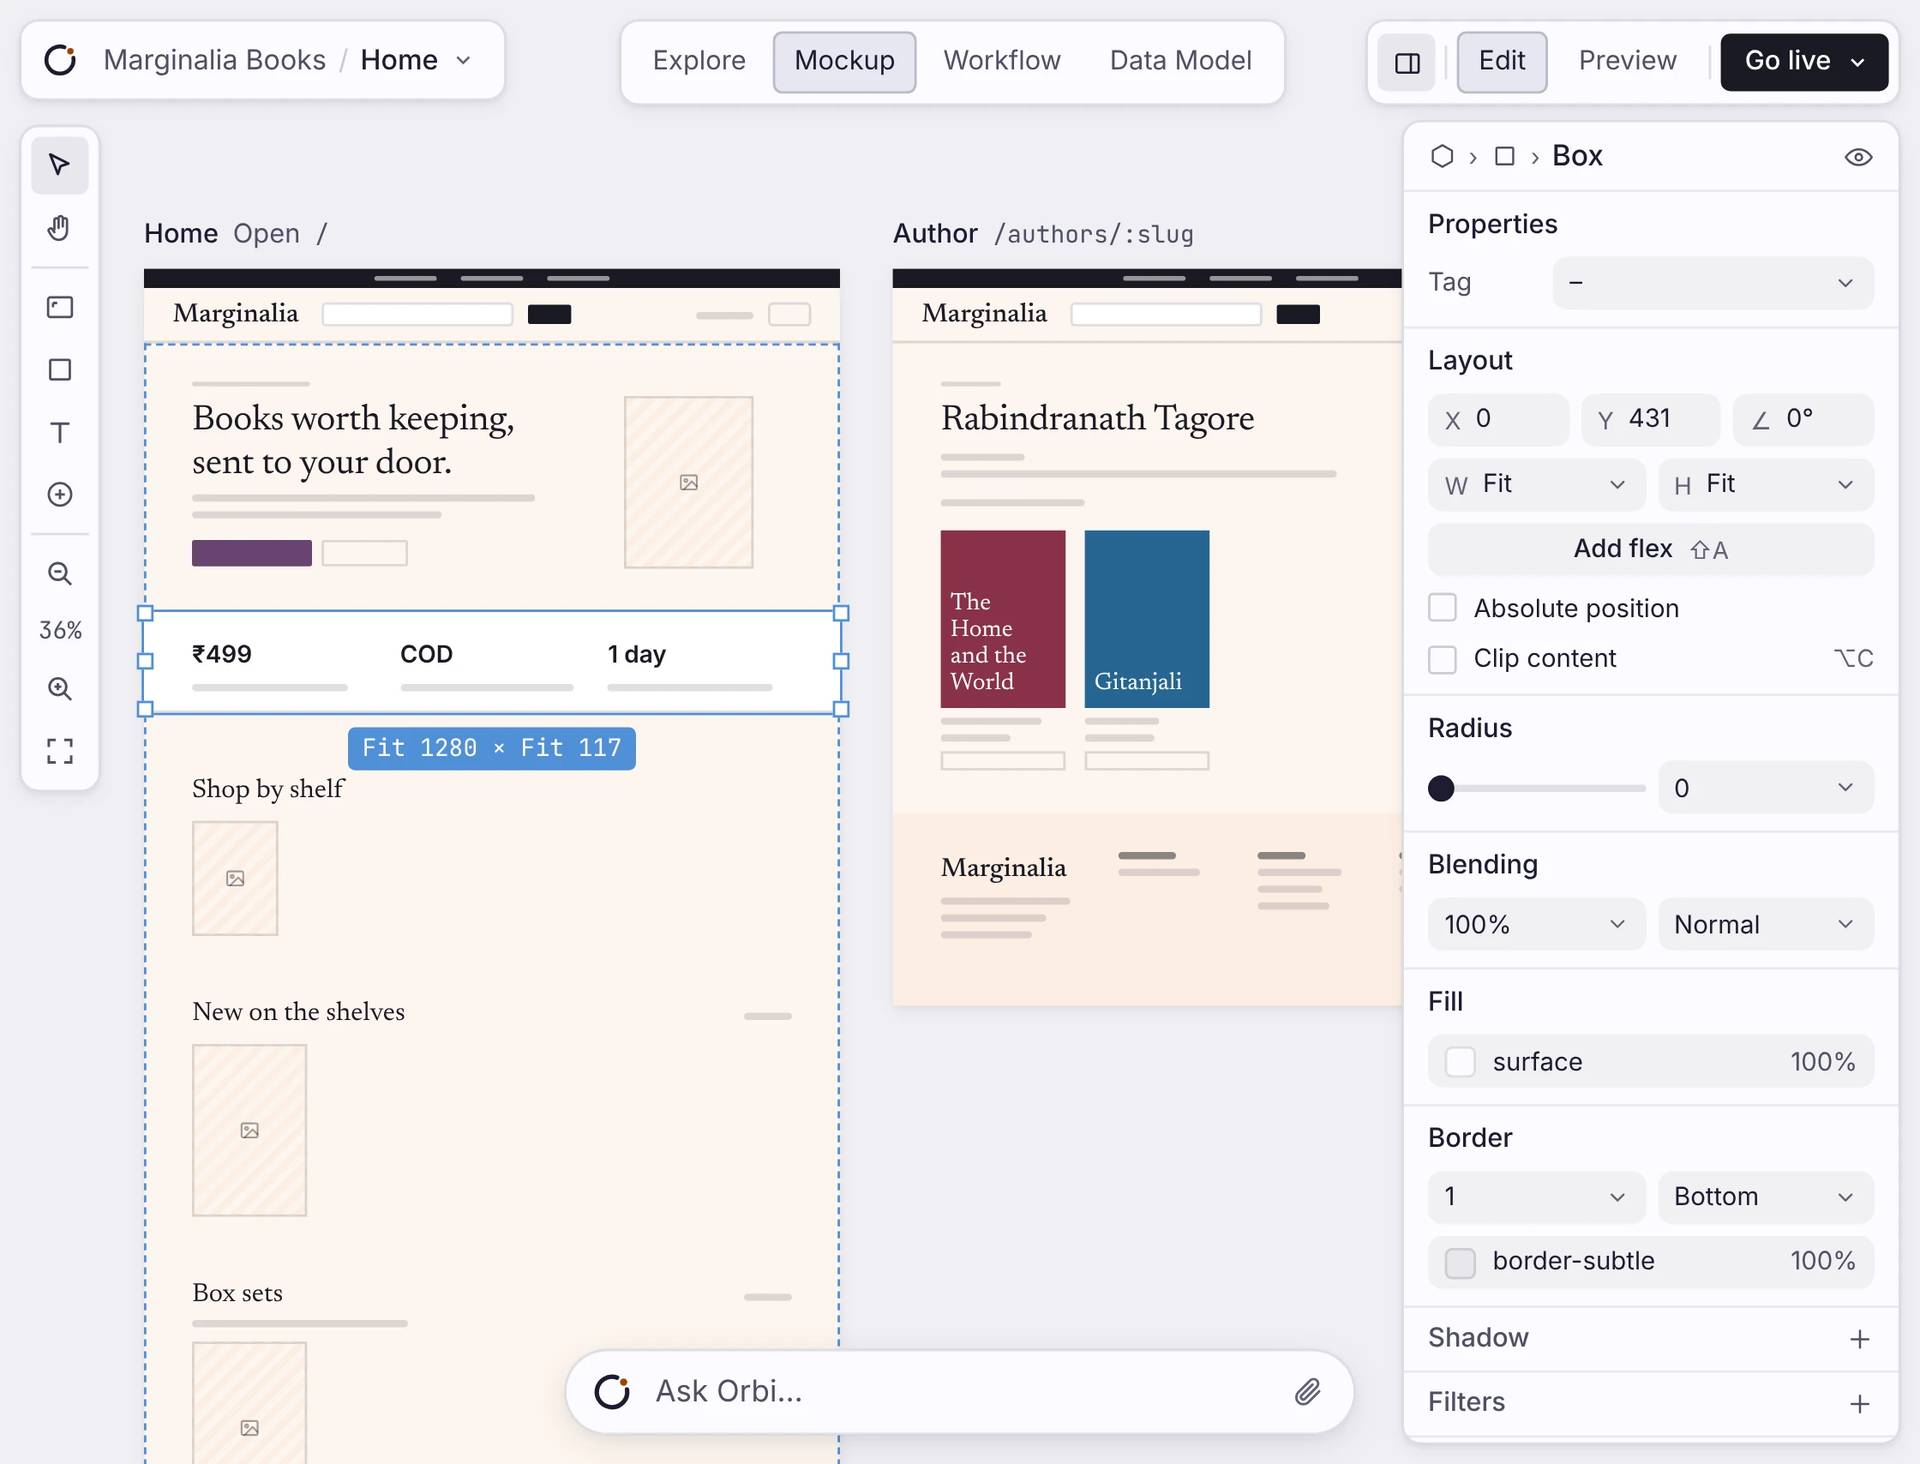Click the Preview button
1920x1464 pixels.
pyautogui.click(x=1627, y=61)
